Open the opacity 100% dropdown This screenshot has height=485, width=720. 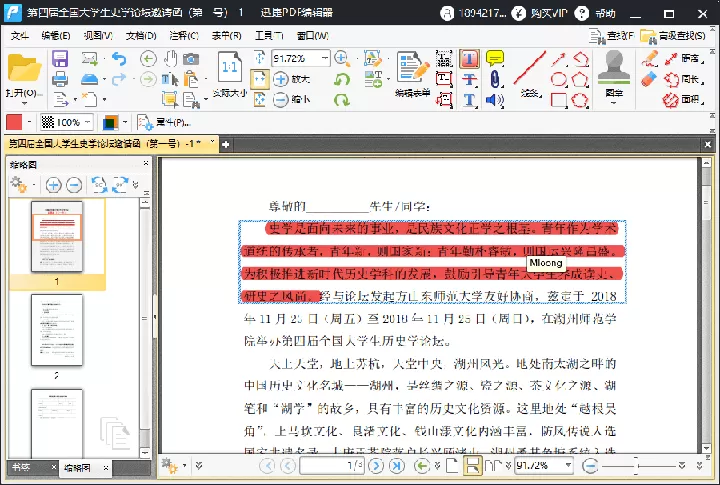point(67,122)
